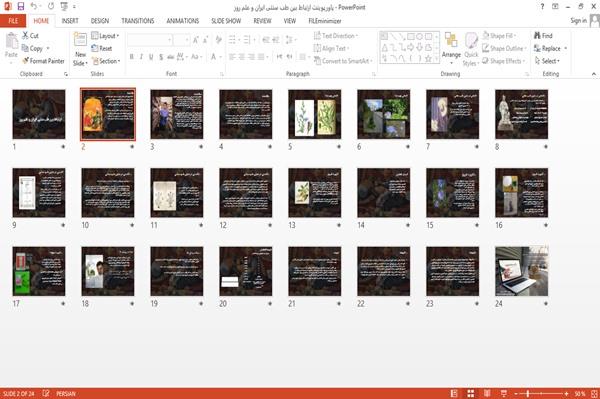Open the Font dialog launcher
600x399 pixels.
coord(222,74)
